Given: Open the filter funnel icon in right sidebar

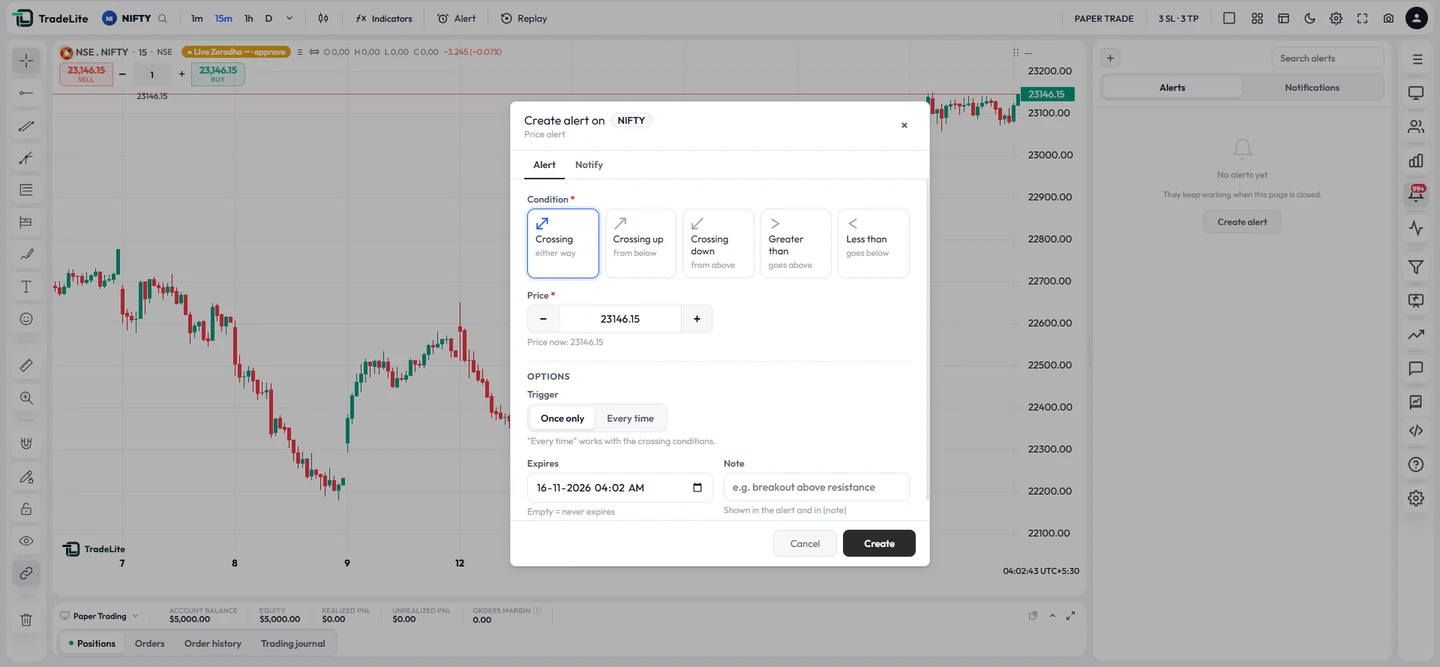Looking at the screenshot, I should (x=1416, y=267).
